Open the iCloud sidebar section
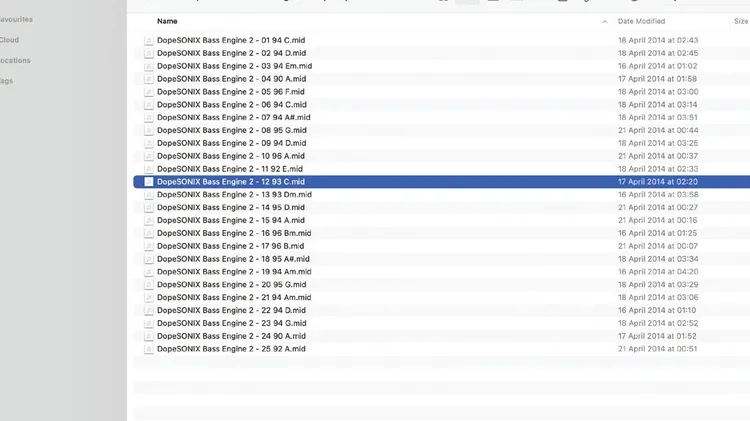The width and height of the screenshot is (750, 421). click(10, 40)
